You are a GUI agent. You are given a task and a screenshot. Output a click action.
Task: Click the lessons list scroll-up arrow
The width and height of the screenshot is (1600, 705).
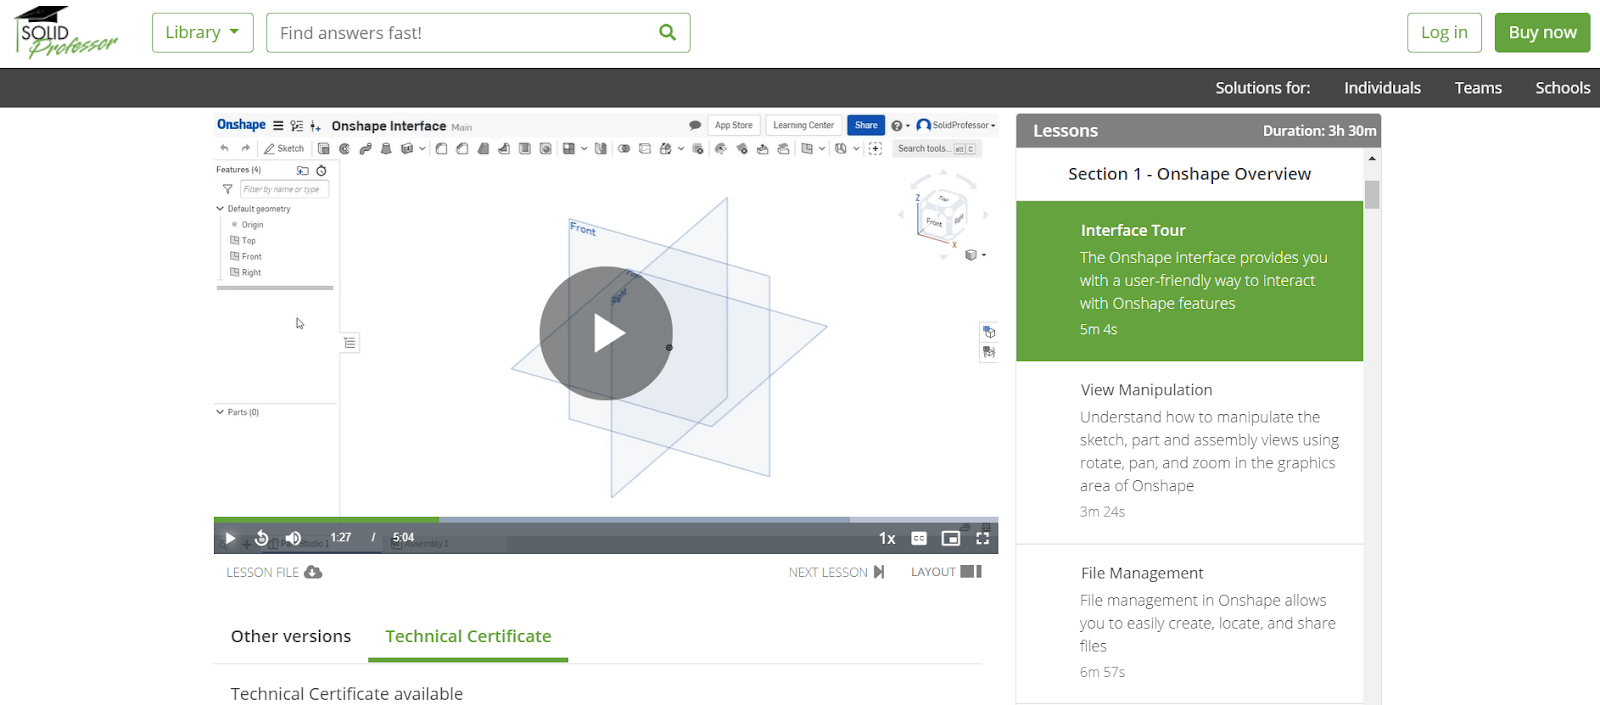1372,158
